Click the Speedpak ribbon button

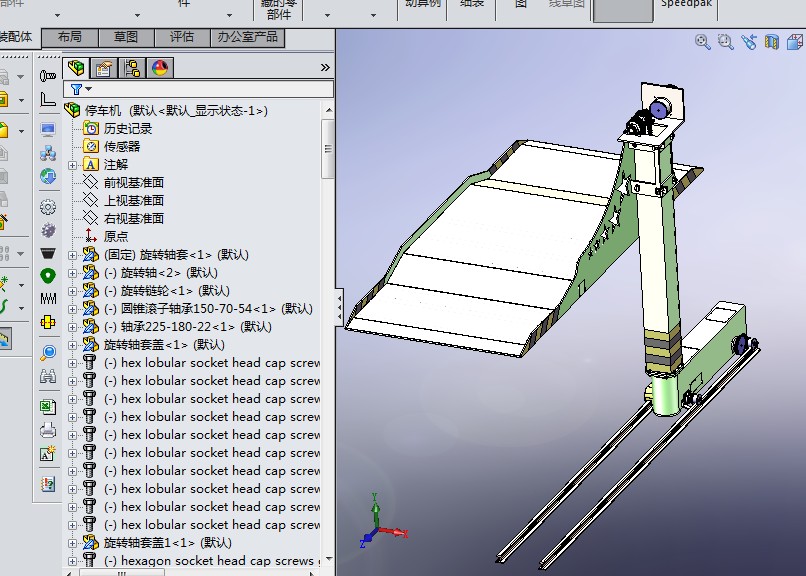pos(686,6)
